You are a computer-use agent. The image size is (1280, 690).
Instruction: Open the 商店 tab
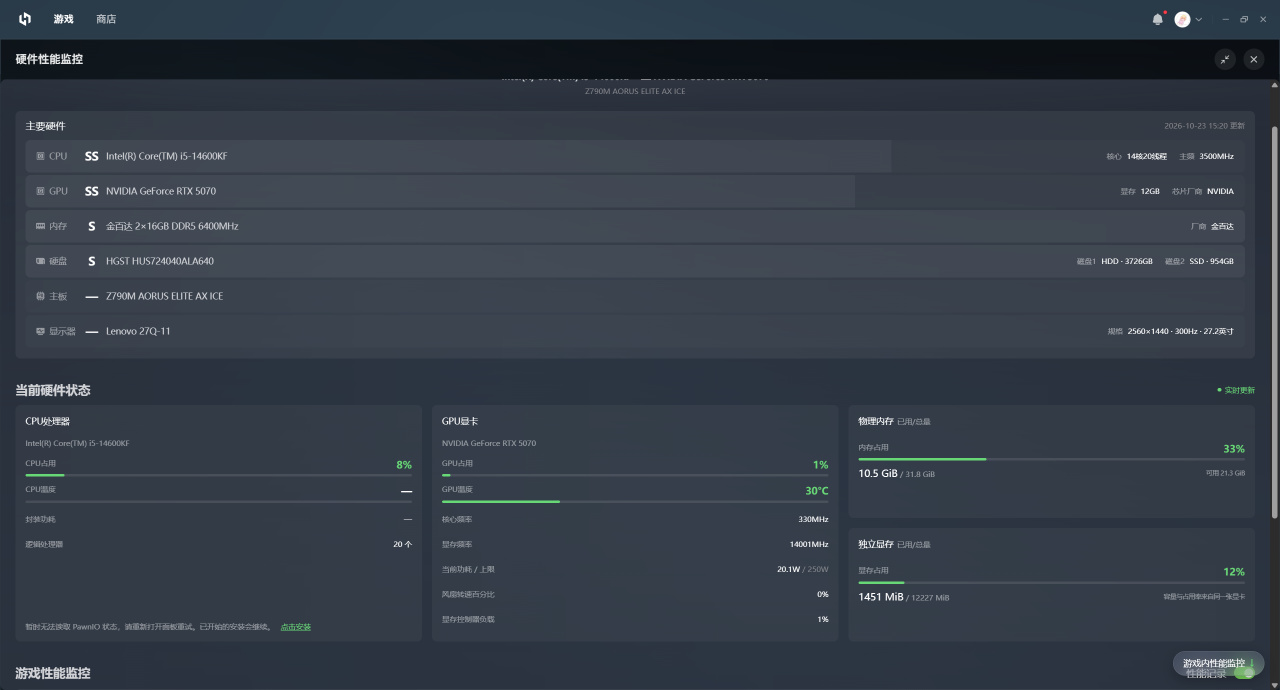click(106, 19)
